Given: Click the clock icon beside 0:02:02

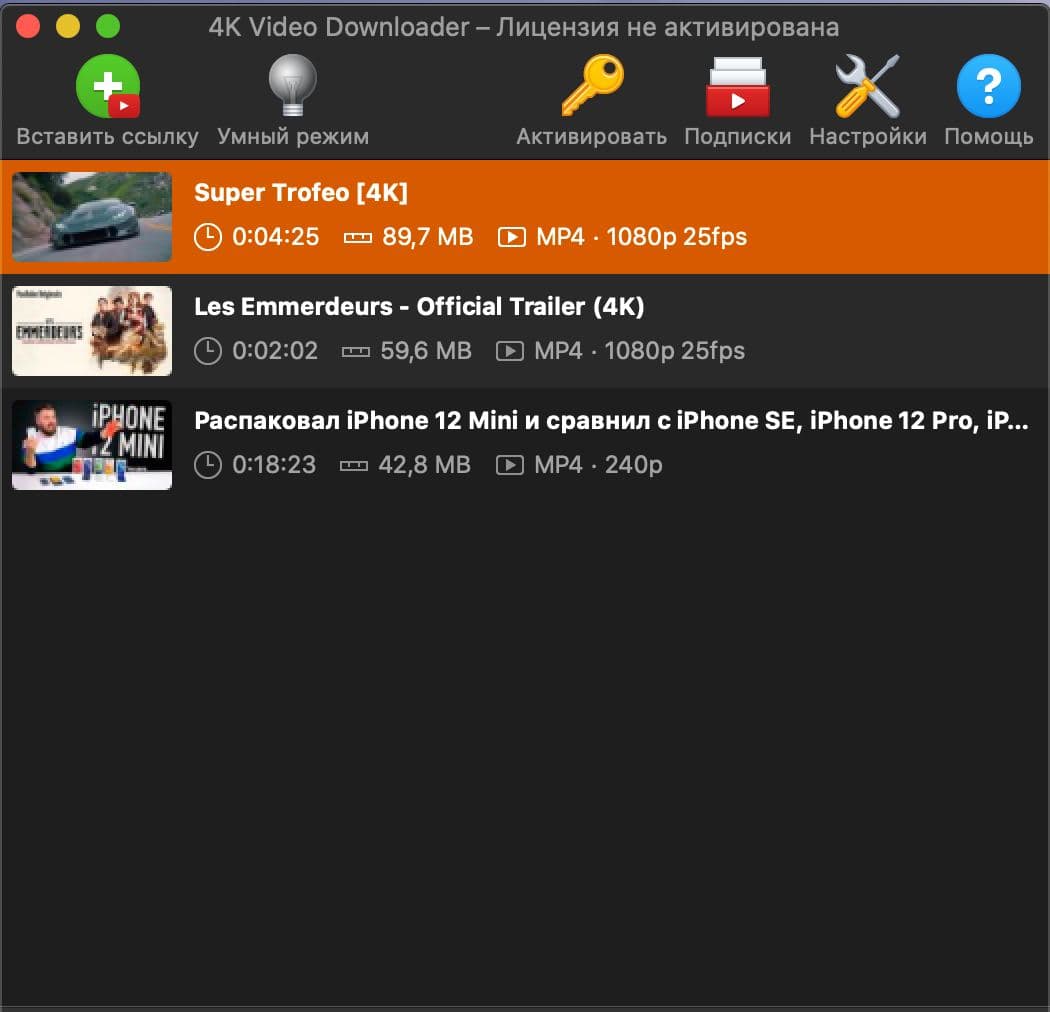Looking at the screenshot, I should pyautogui.click(x=208, y=351).
